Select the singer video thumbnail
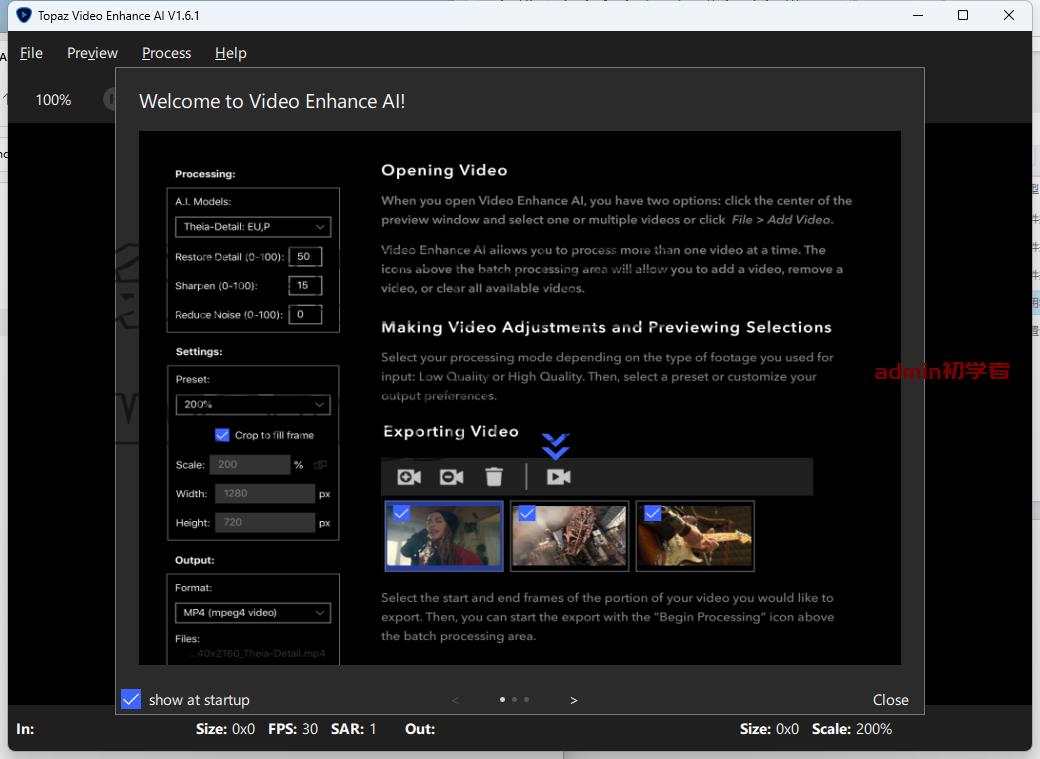Viewport: 1040px width, 759px height. tap(444, 536)
